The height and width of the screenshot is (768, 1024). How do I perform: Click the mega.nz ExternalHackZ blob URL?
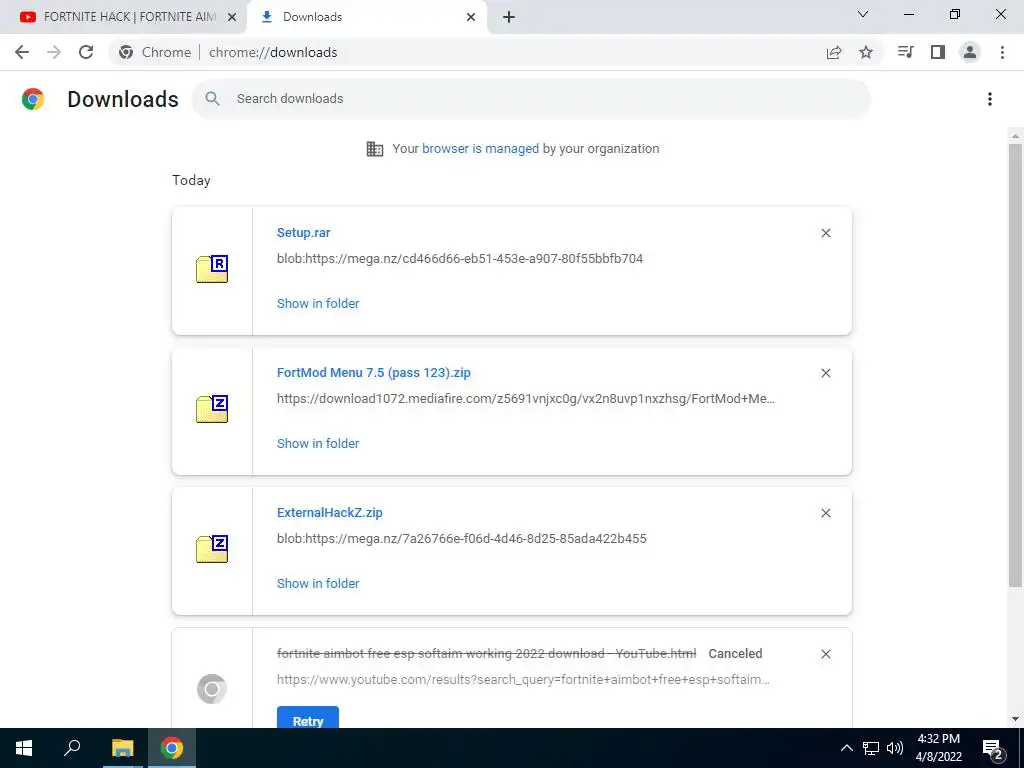click(x=462, y=539)
